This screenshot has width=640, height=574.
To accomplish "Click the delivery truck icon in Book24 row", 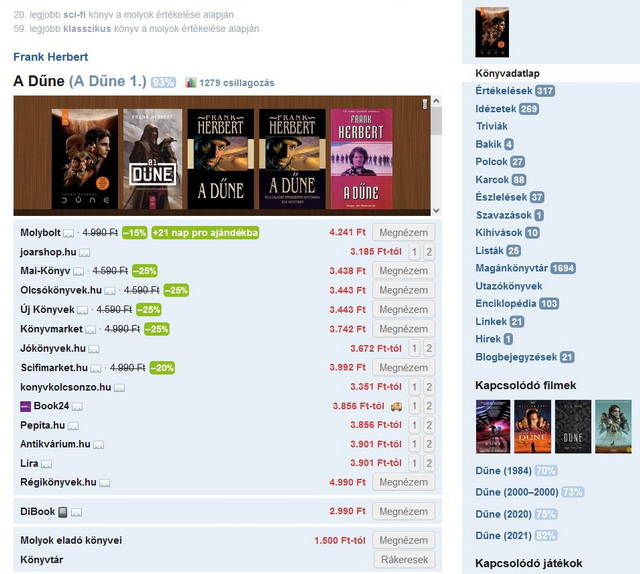I will [x=396, y=406].
